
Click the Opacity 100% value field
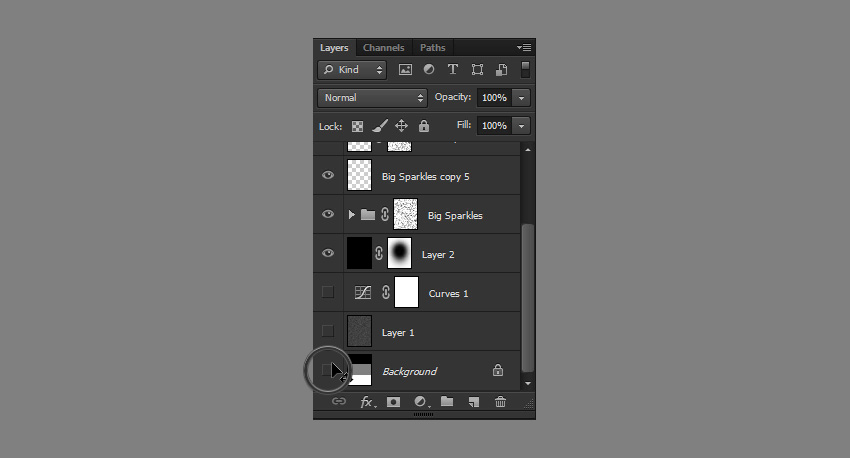pyautogui.click(x=494, y=98)
